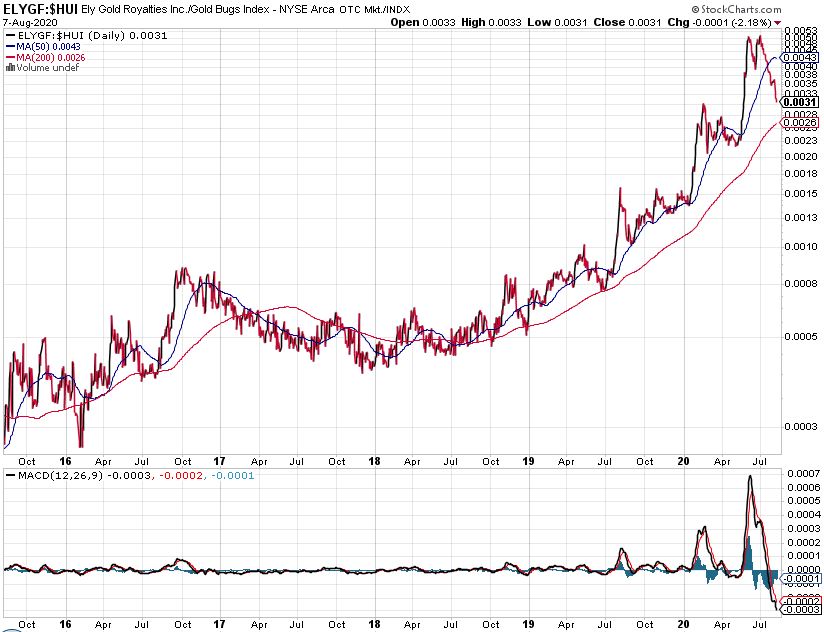The height and width of the screenshot is (632, 824).
Task: Select the ELYGF:$HUI (Daily) 0.0031 legend entry
Action: [87, 36]
